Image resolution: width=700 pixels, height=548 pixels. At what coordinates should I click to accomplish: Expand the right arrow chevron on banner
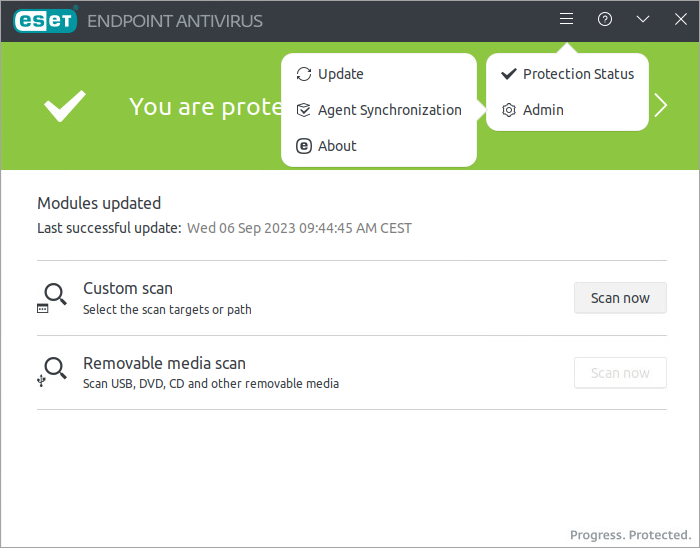661,106
